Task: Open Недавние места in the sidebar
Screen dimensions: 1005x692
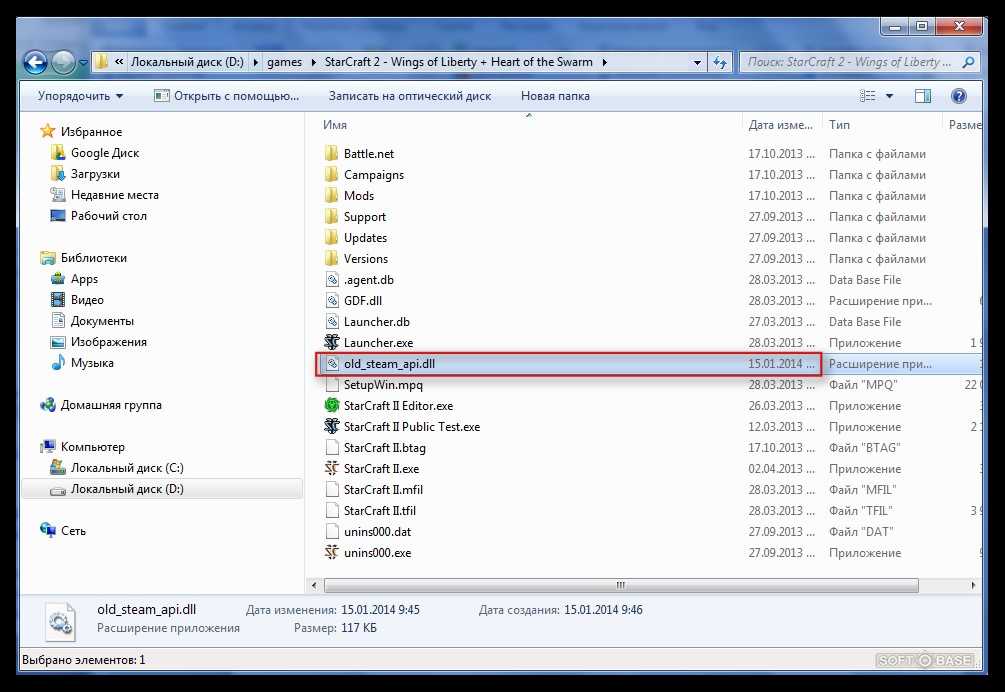Action: pyautogui.click(x=115, y=195)
